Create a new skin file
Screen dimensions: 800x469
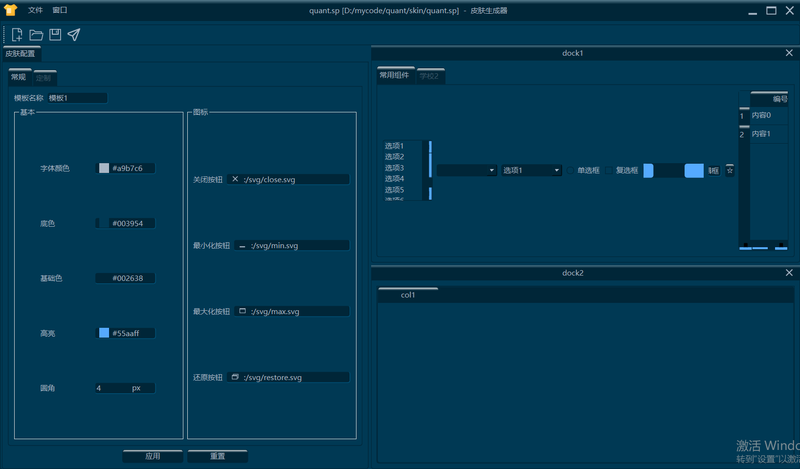(17, 35)
